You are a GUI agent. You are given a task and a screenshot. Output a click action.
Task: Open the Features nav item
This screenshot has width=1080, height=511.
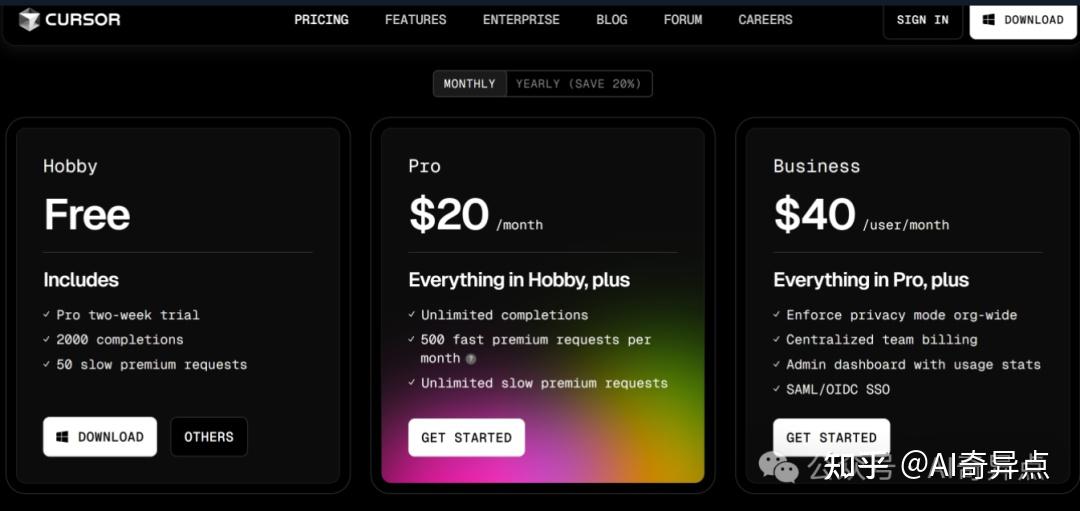coord(415,20)
